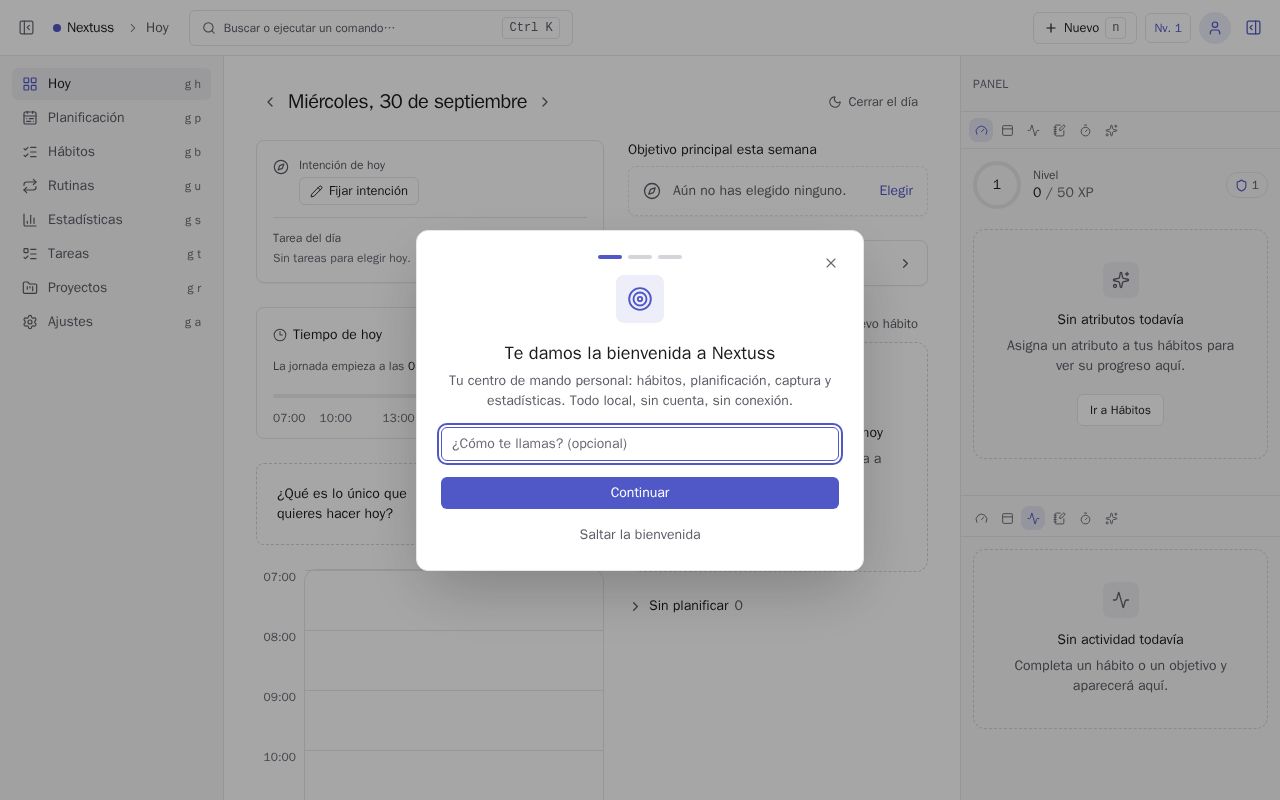Click the Continuar button
This screenshot has width=1280, height=800.
[640, 493]
